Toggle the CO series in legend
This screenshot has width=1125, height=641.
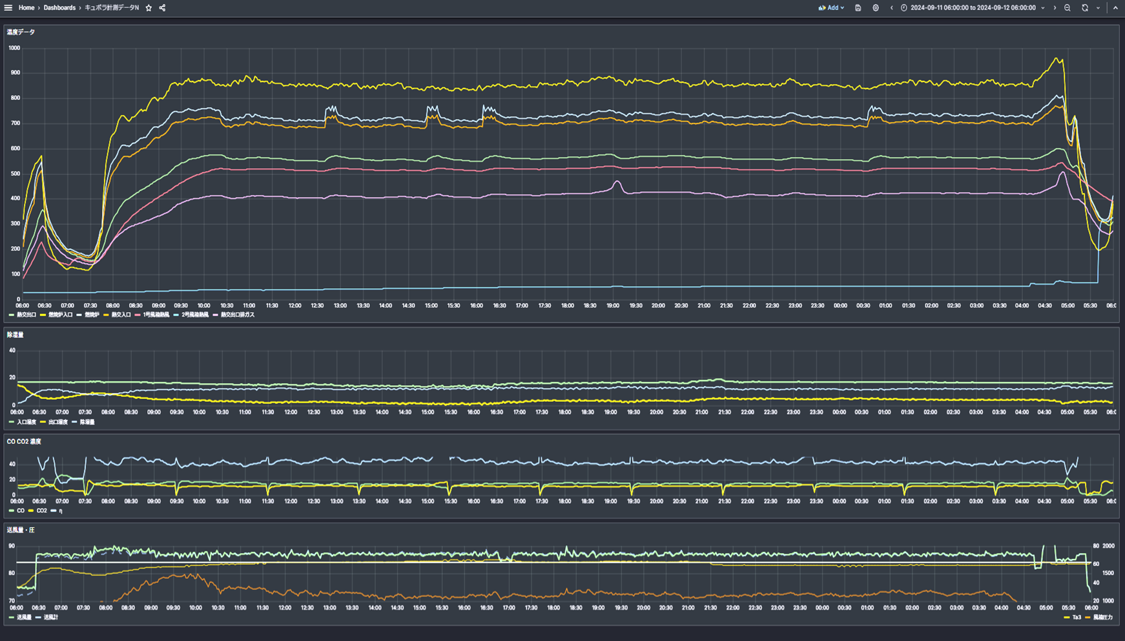(20, 511)
